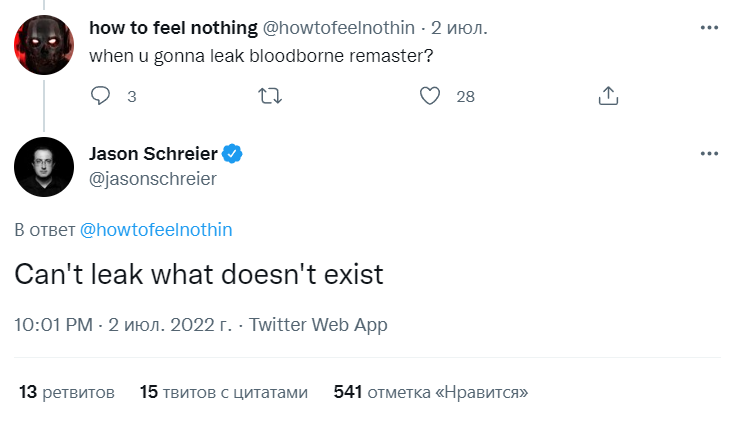Open Jason Schreier's profile picture
Image resolution: width=740 pixels, height=421 pixels.
[x=44, y=167]
